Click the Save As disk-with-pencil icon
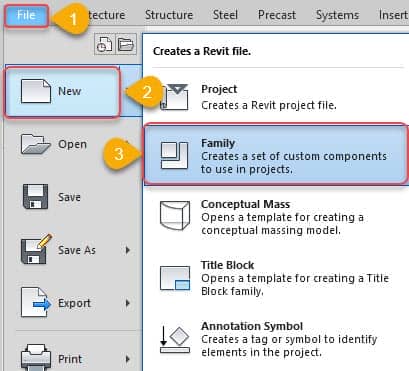This screenshot has width=409, height=371. (x=36, y=249)
